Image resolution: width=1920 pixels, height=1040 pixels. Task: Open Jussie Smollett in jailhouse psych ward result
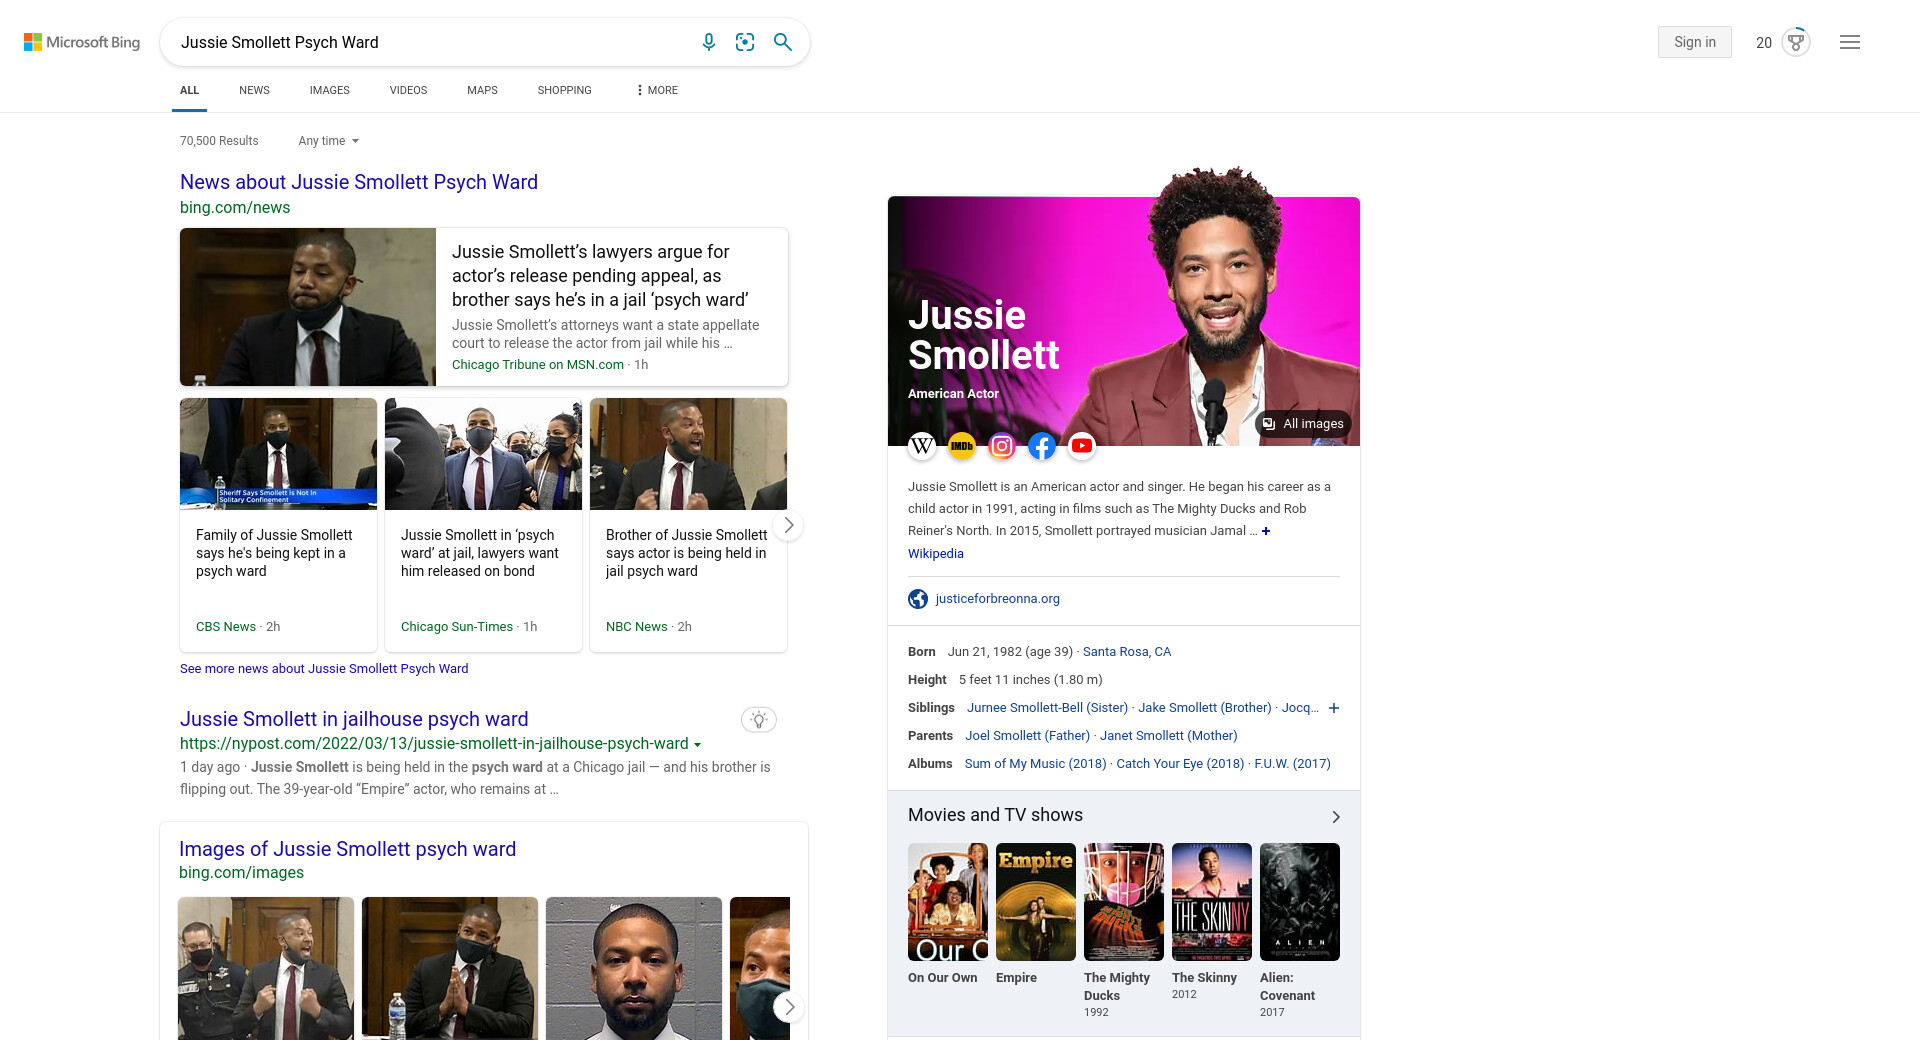point(354,719)
